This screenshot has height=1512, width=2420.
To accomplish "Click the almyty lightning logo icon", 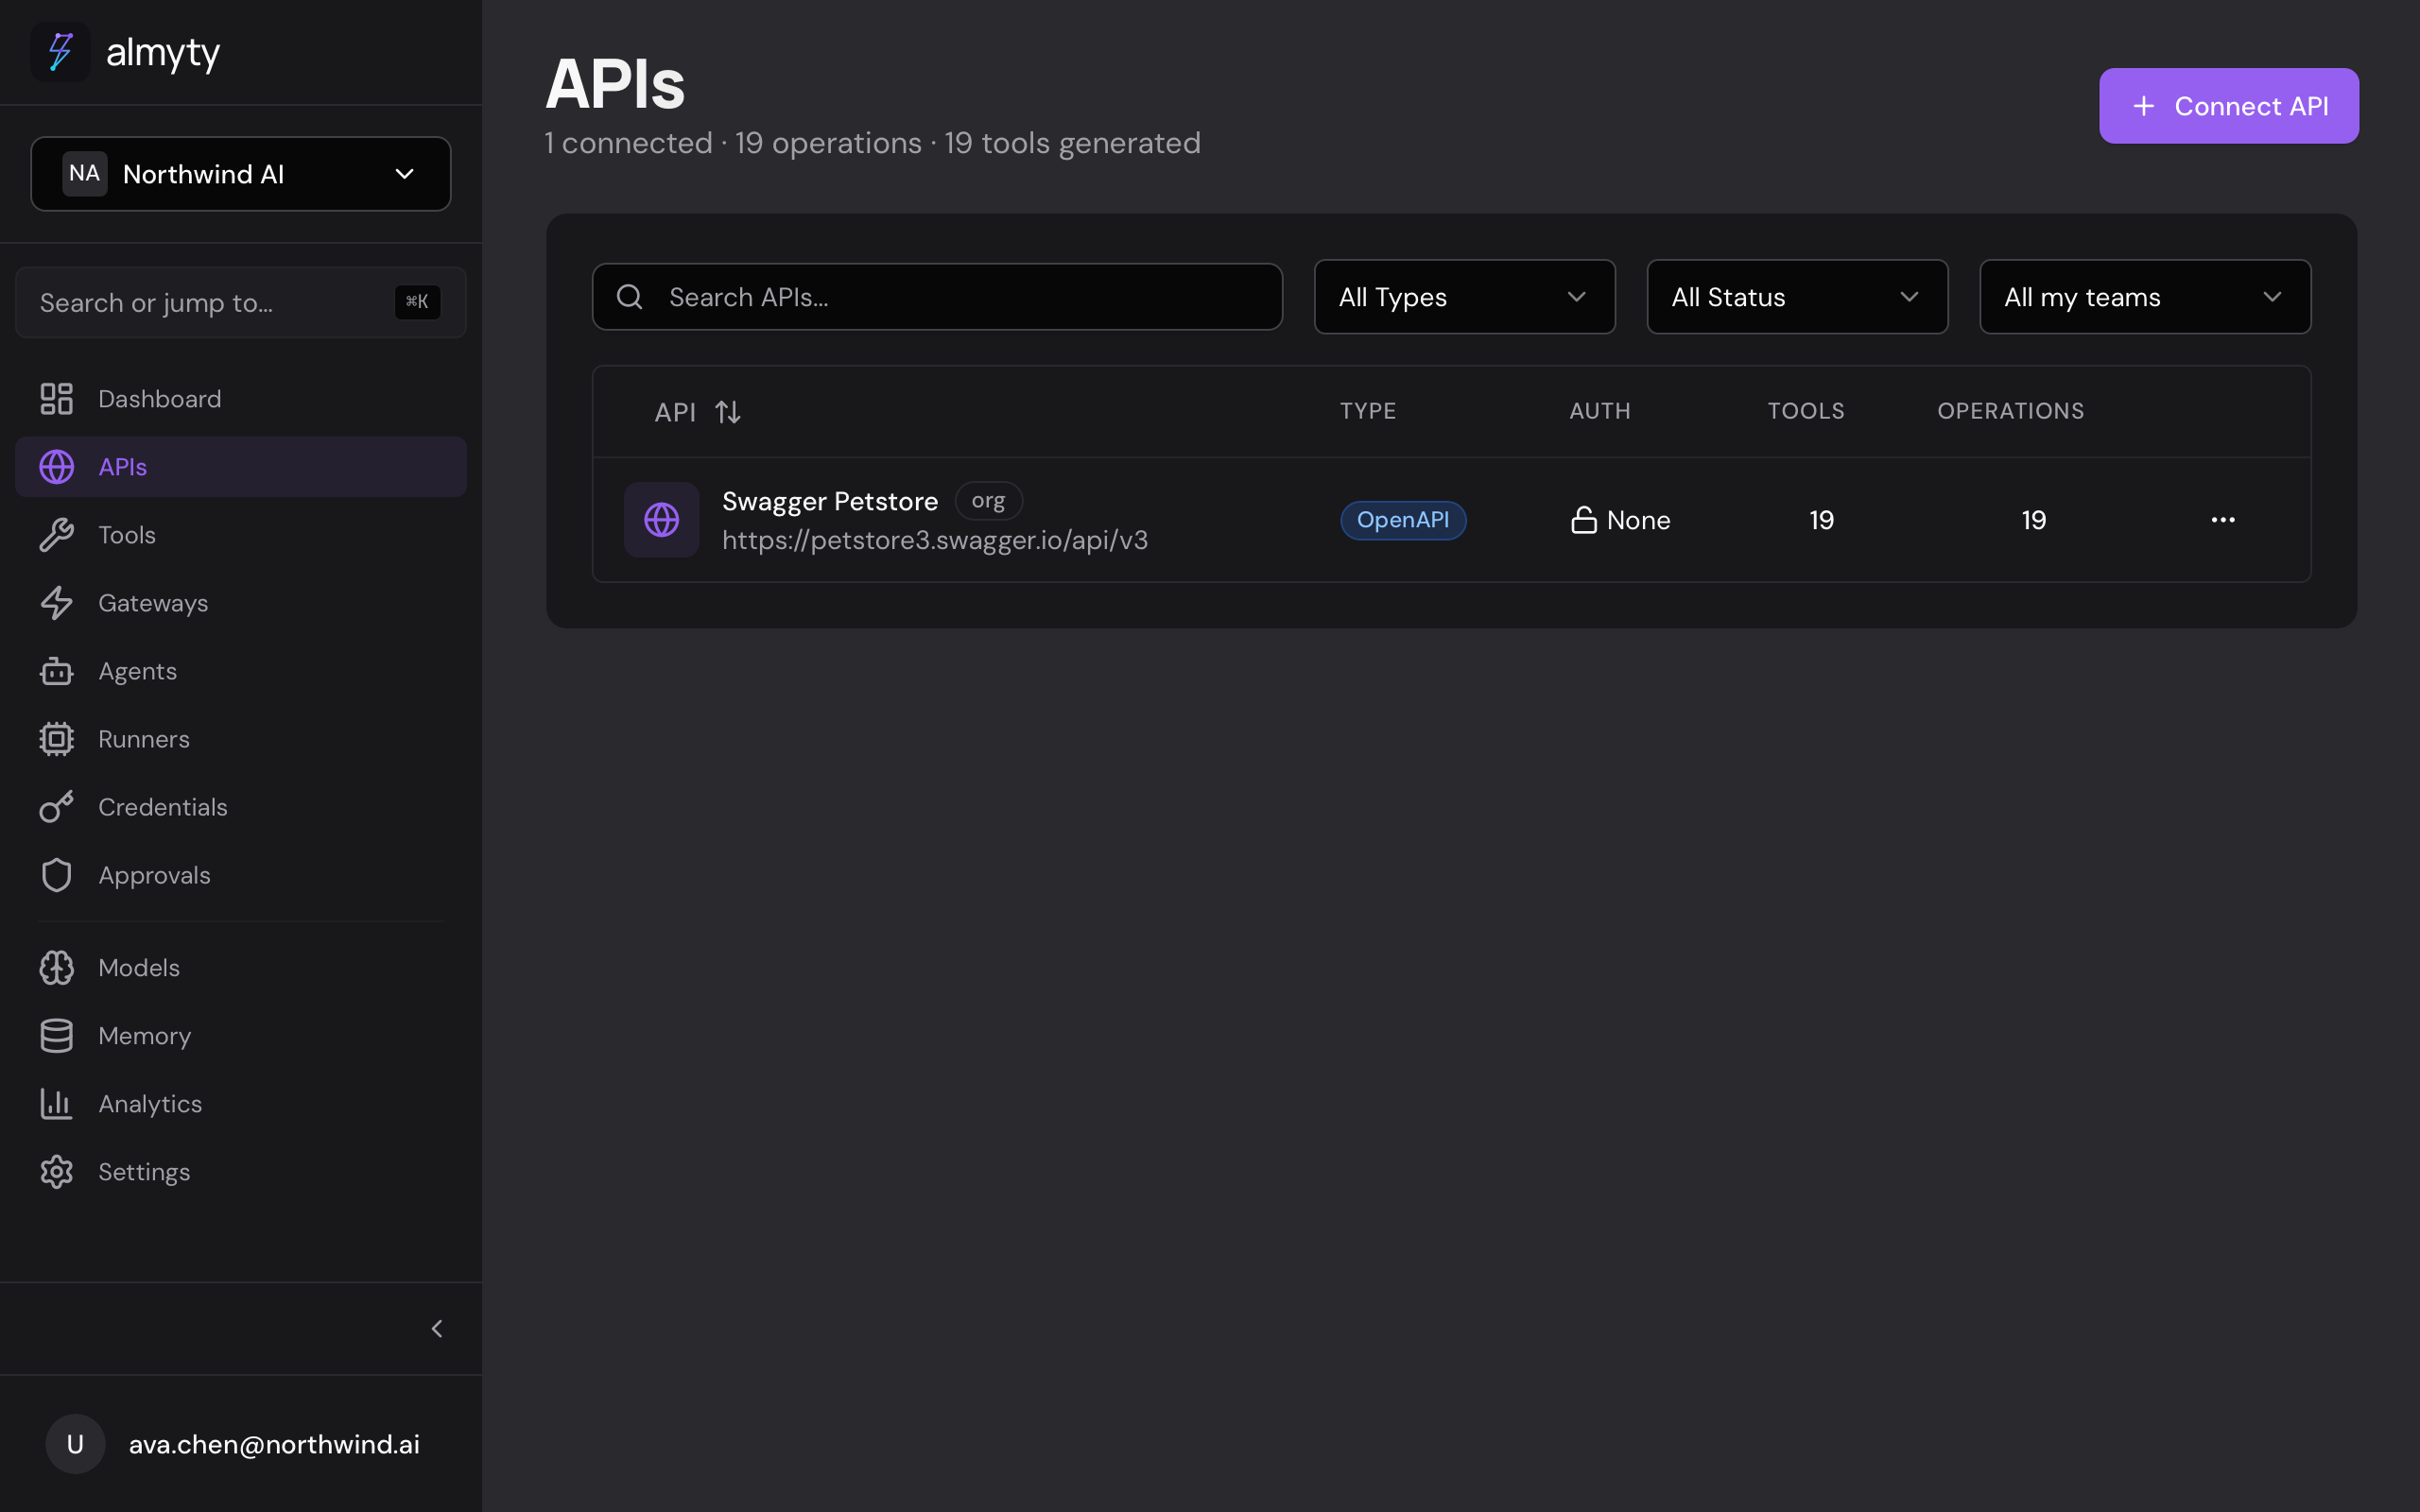I will [61, 52].
